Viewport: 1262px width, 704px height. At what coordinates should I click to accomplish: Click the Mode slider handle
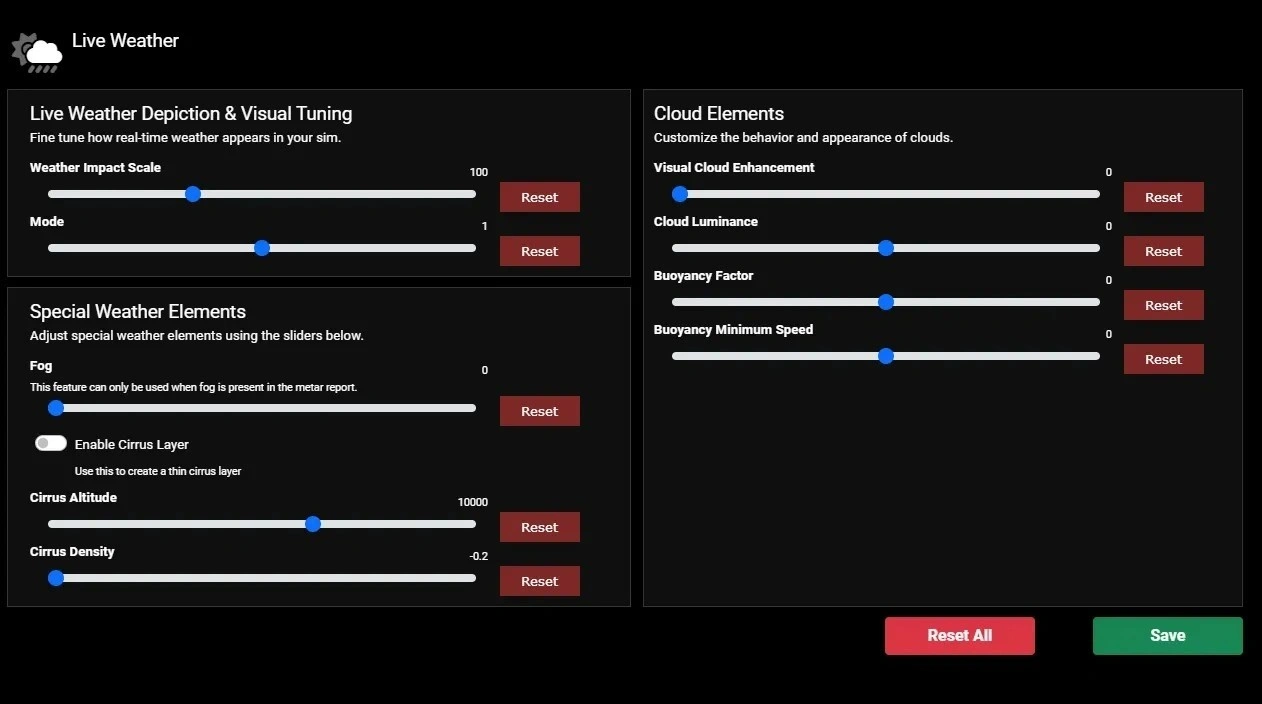(262, 248)
